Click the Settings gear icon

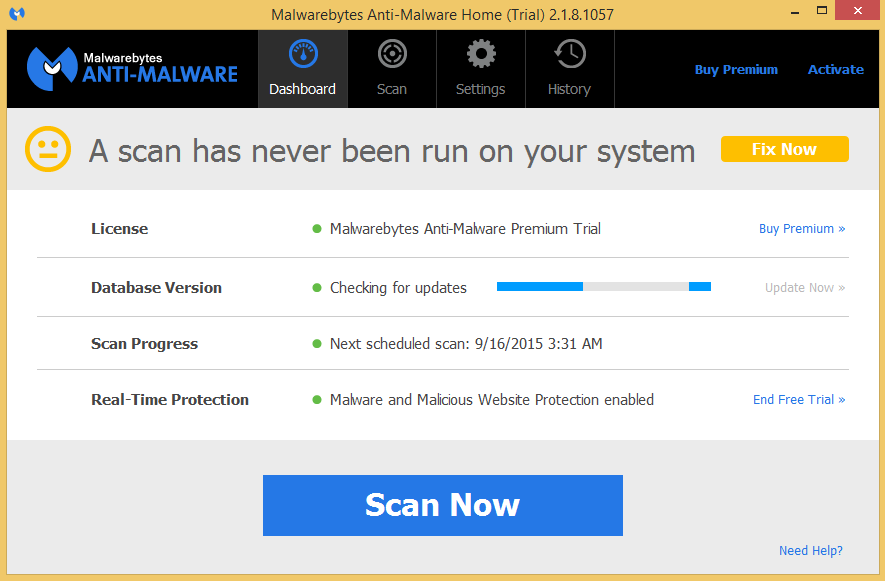pos(481,54)
